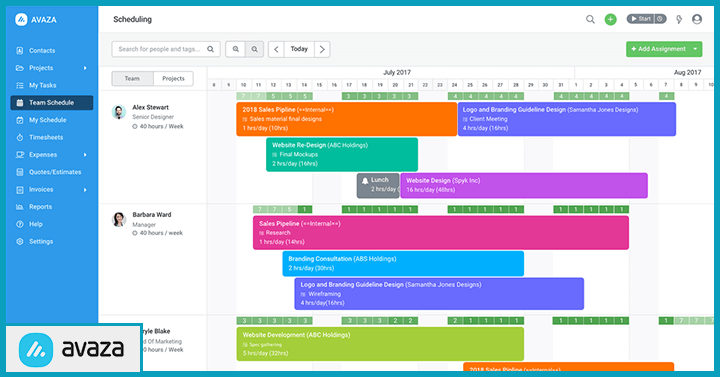The width and height of the screenshot is (720, 377).
Task: Go to previous date range
Action: pos(276,49)
